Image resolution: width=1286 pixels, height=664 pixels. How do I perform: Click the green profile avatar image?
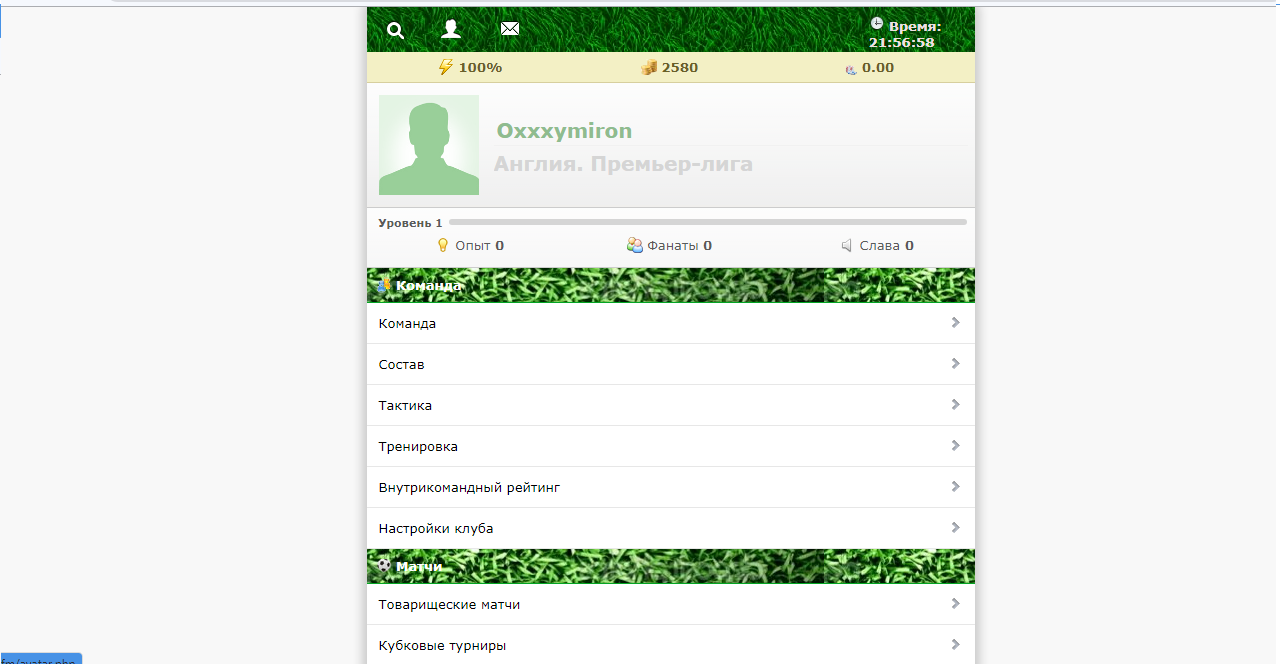429,145
